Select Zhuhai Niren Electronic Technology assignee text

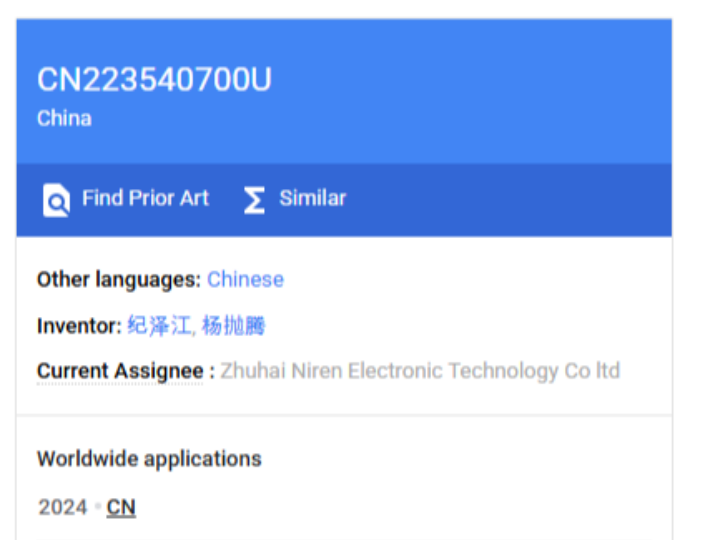(420, 371)
